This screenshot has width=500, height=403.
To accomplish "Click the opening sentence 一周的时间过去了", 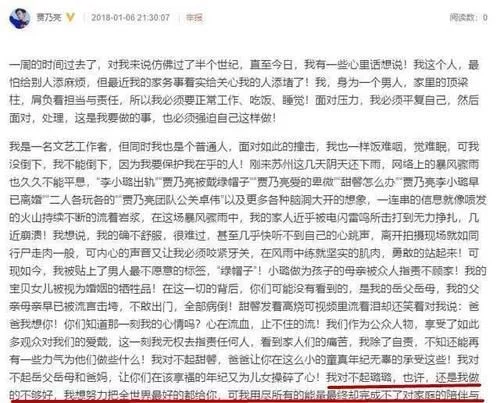I will tap(53, 65).
